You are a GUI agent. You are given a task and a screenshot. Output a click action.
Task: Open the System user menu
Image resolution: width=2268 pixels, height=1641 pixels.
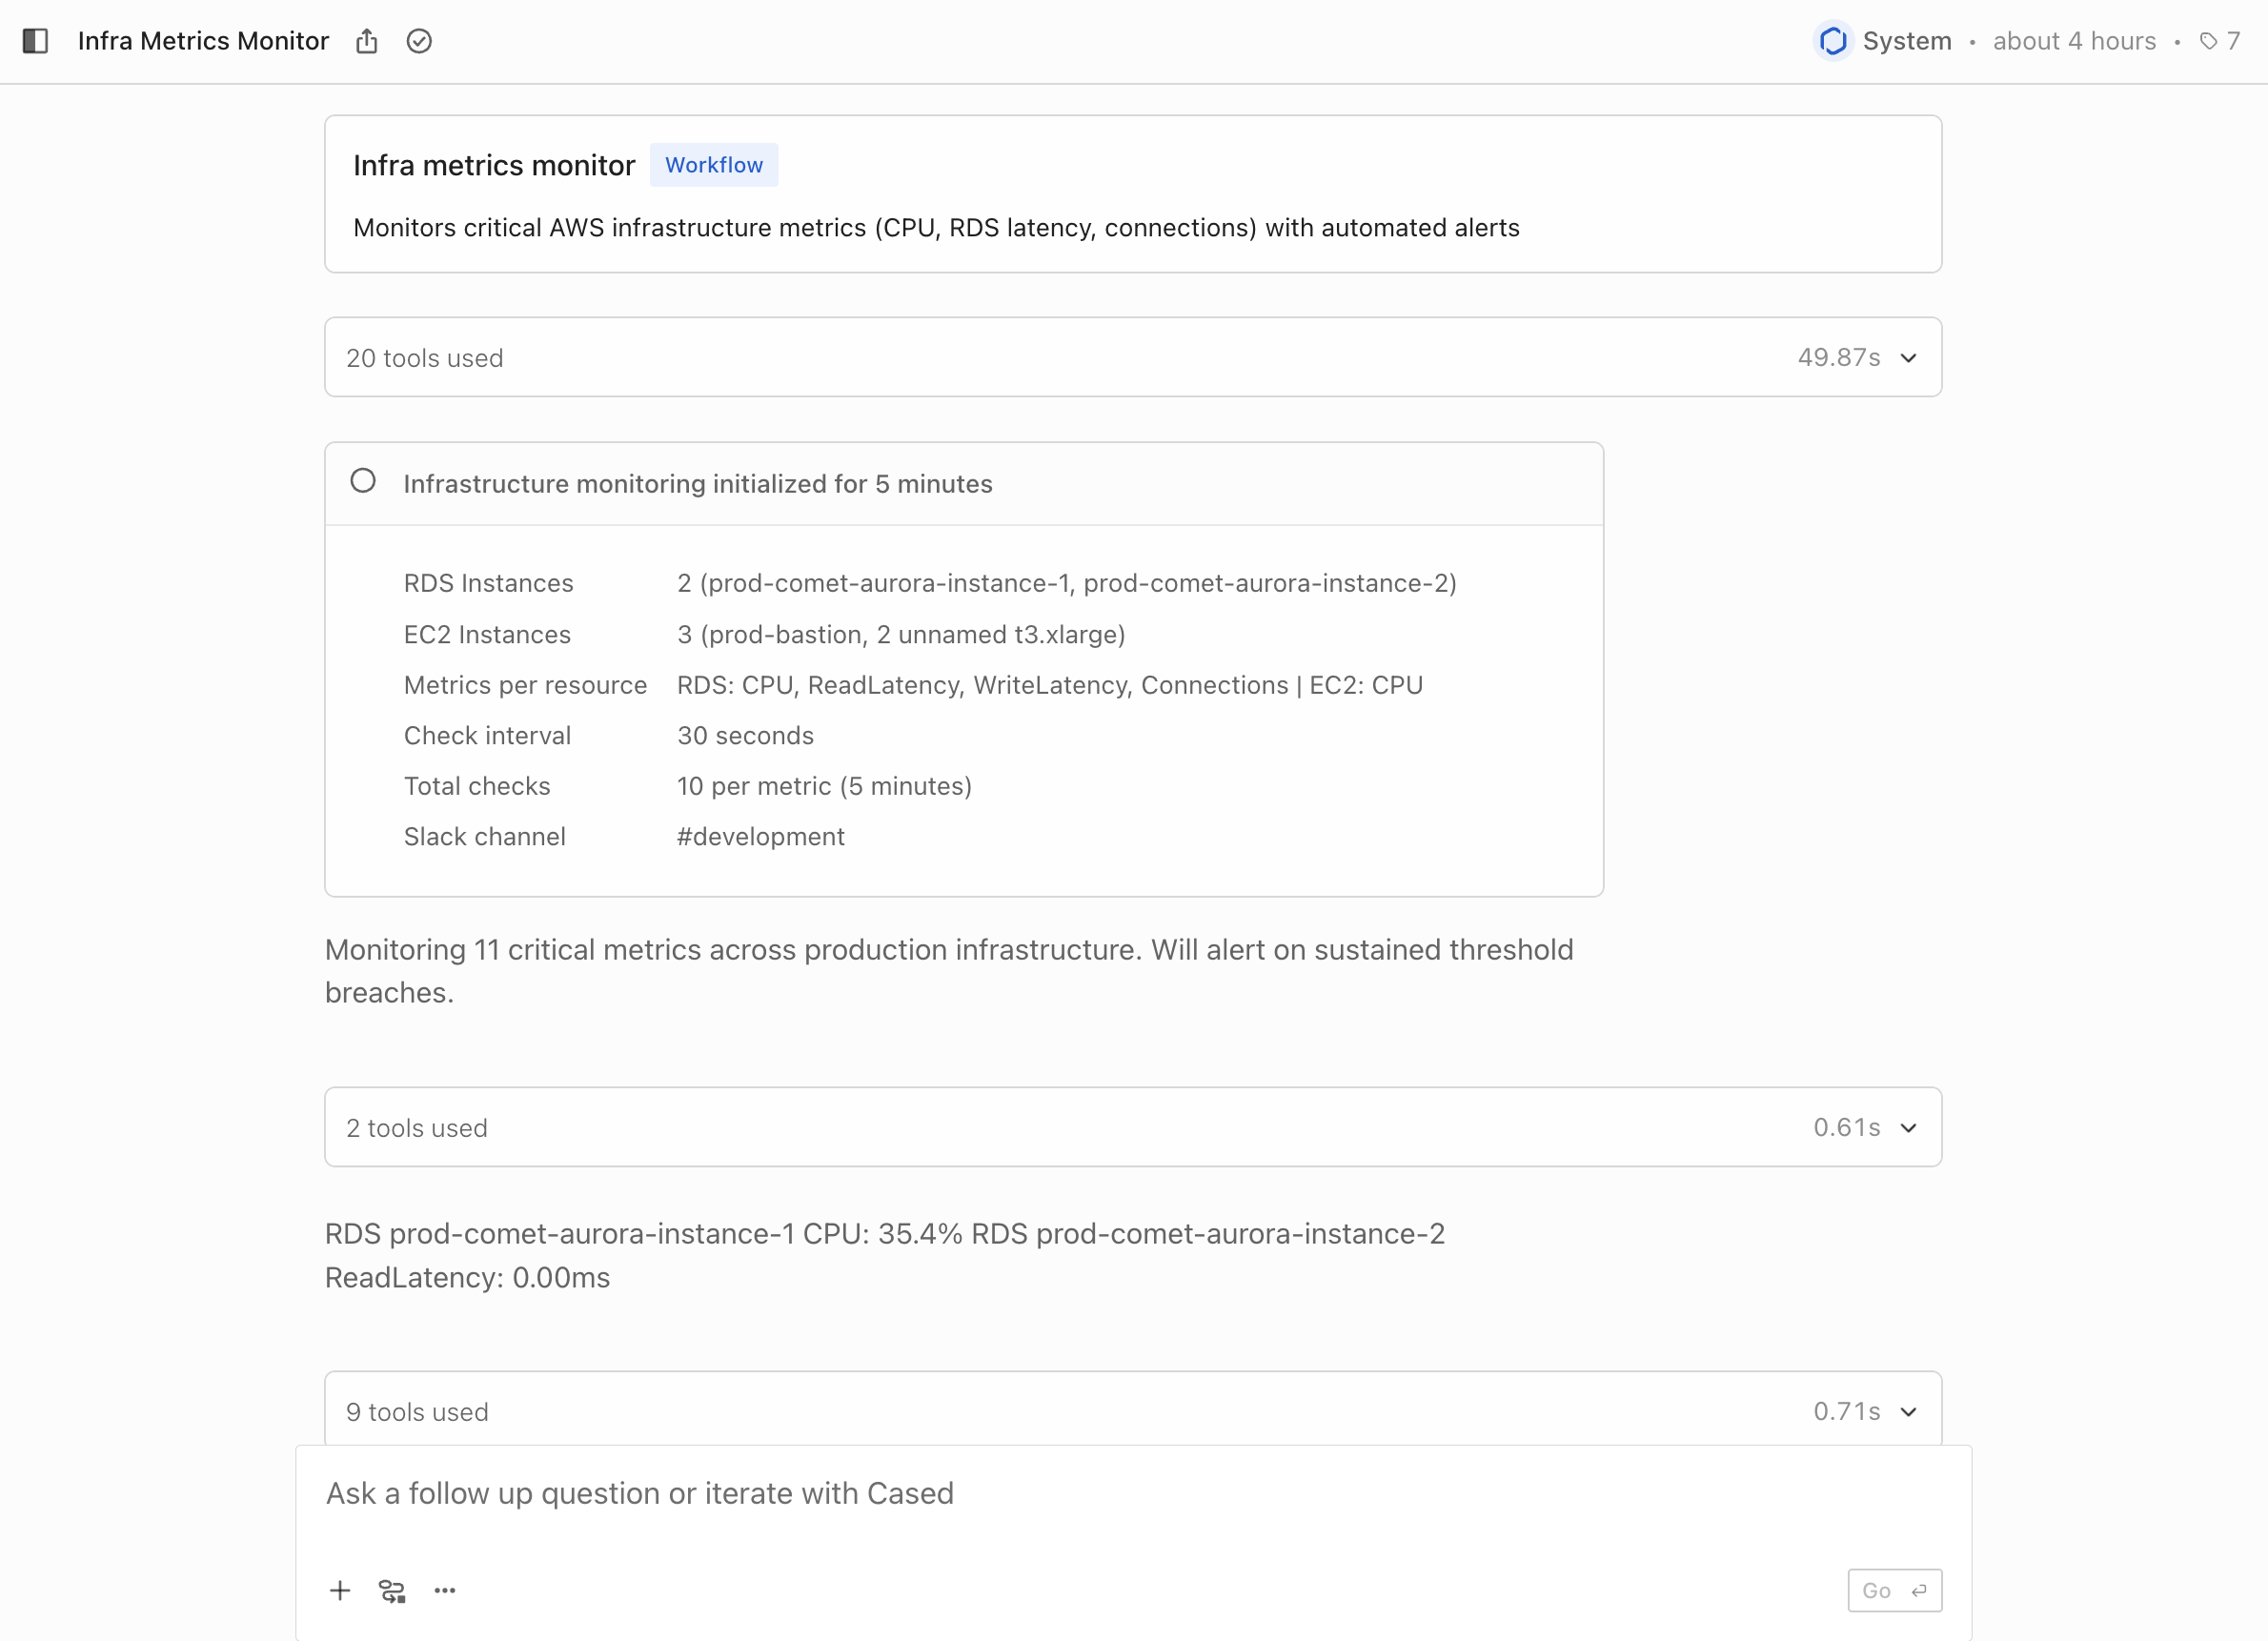[x=1906, y=41]
